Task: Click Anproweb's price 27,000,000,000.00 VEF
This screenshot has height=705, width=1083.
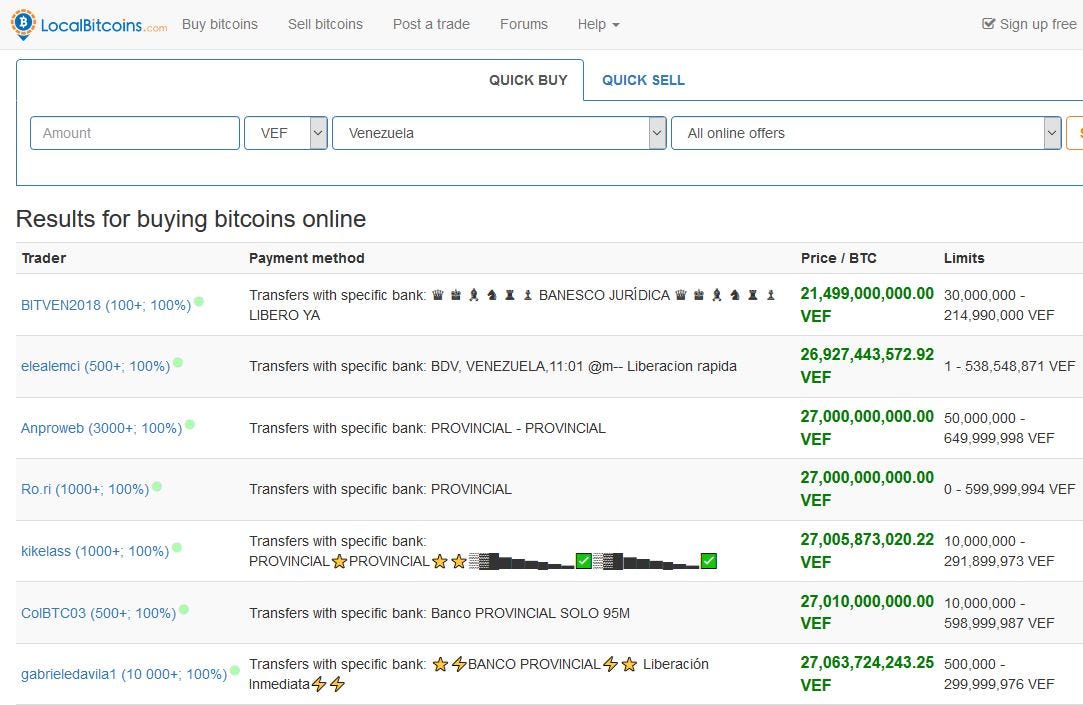Action: pyautogui.click(x=867, y=427)
